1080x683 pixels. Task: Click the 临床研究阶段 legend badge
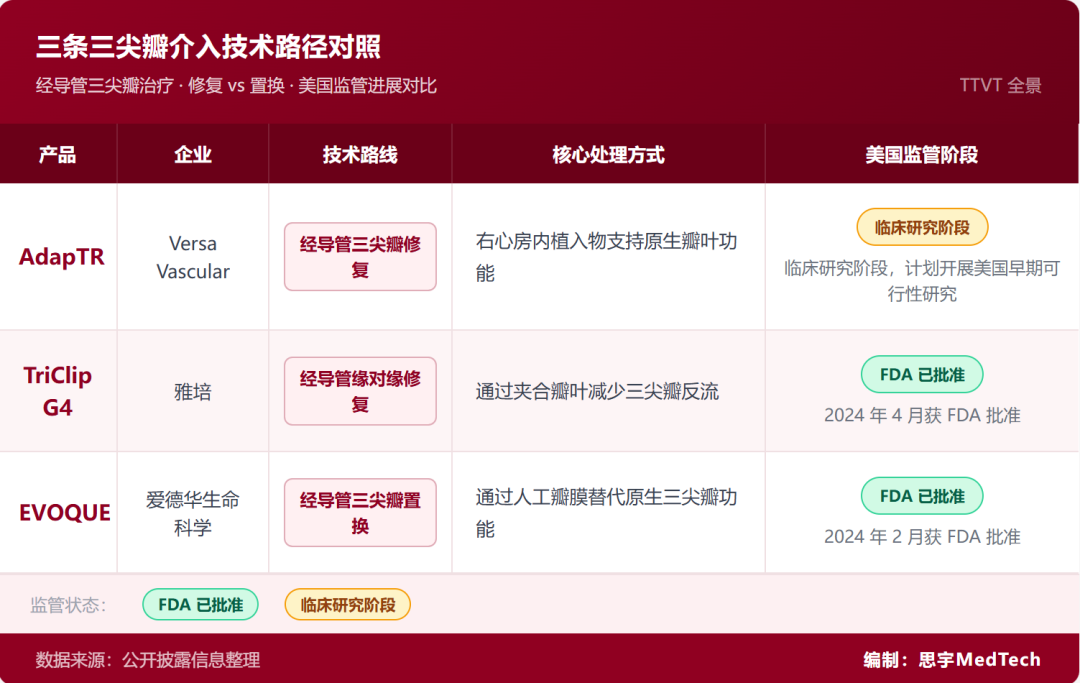[x=348, y=605]
